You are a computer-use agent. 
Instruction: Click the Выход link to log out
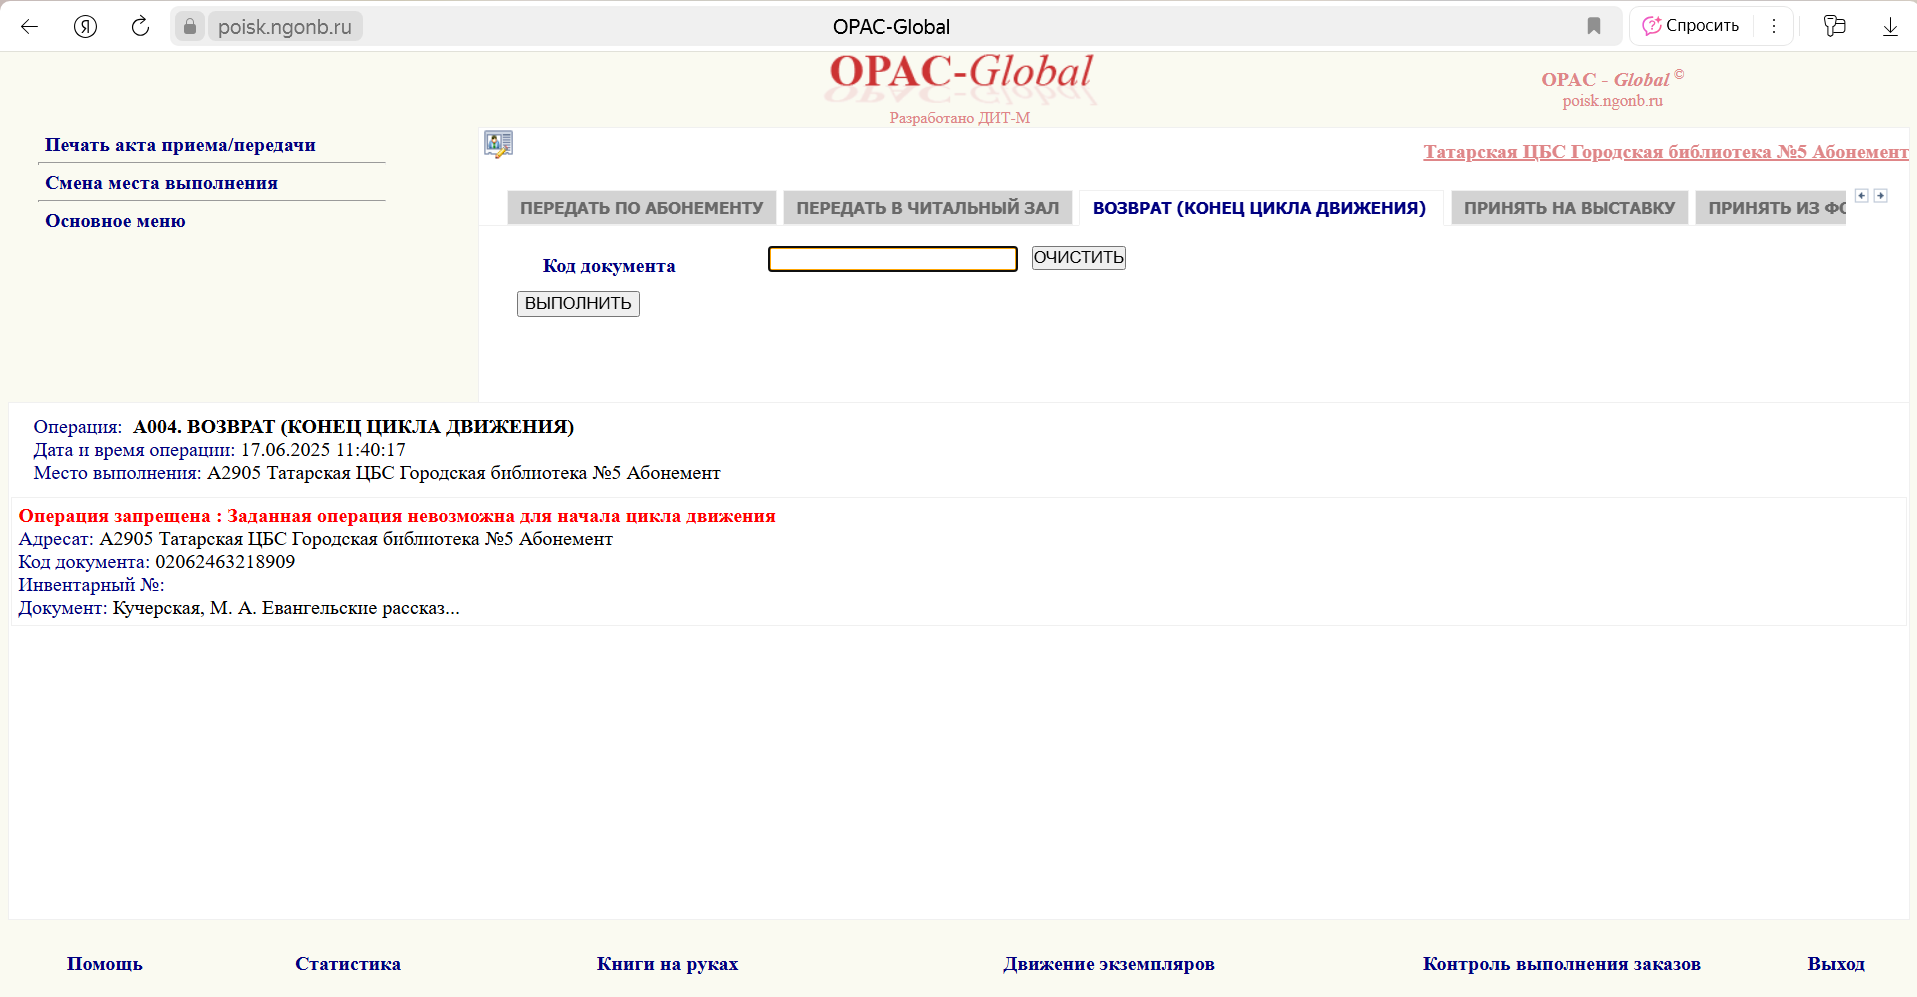(1835, 964)
